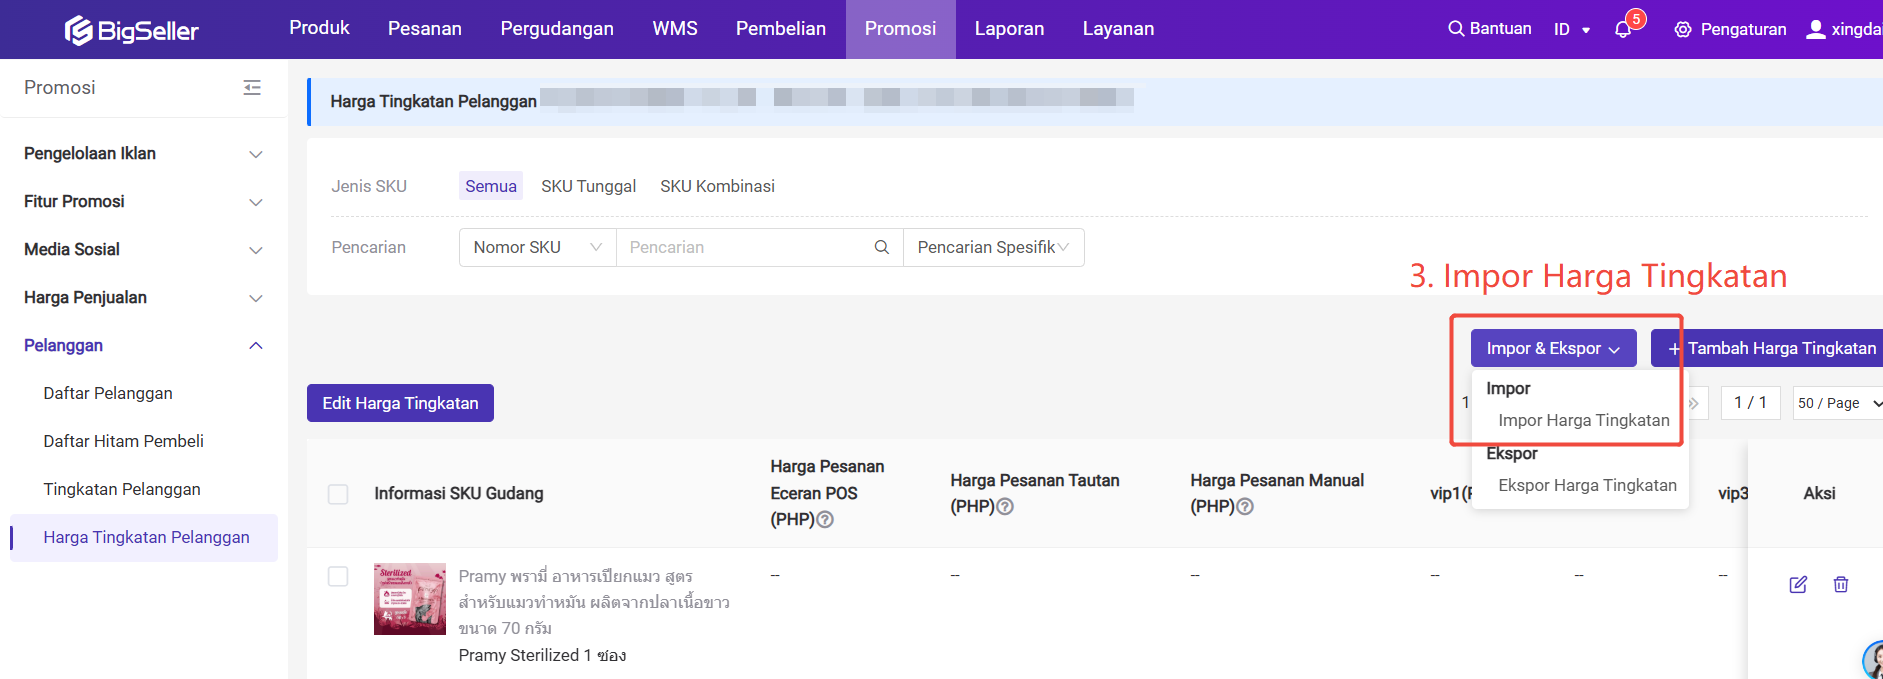Tick the select-all checkbox in table header

tap(338, 494)
